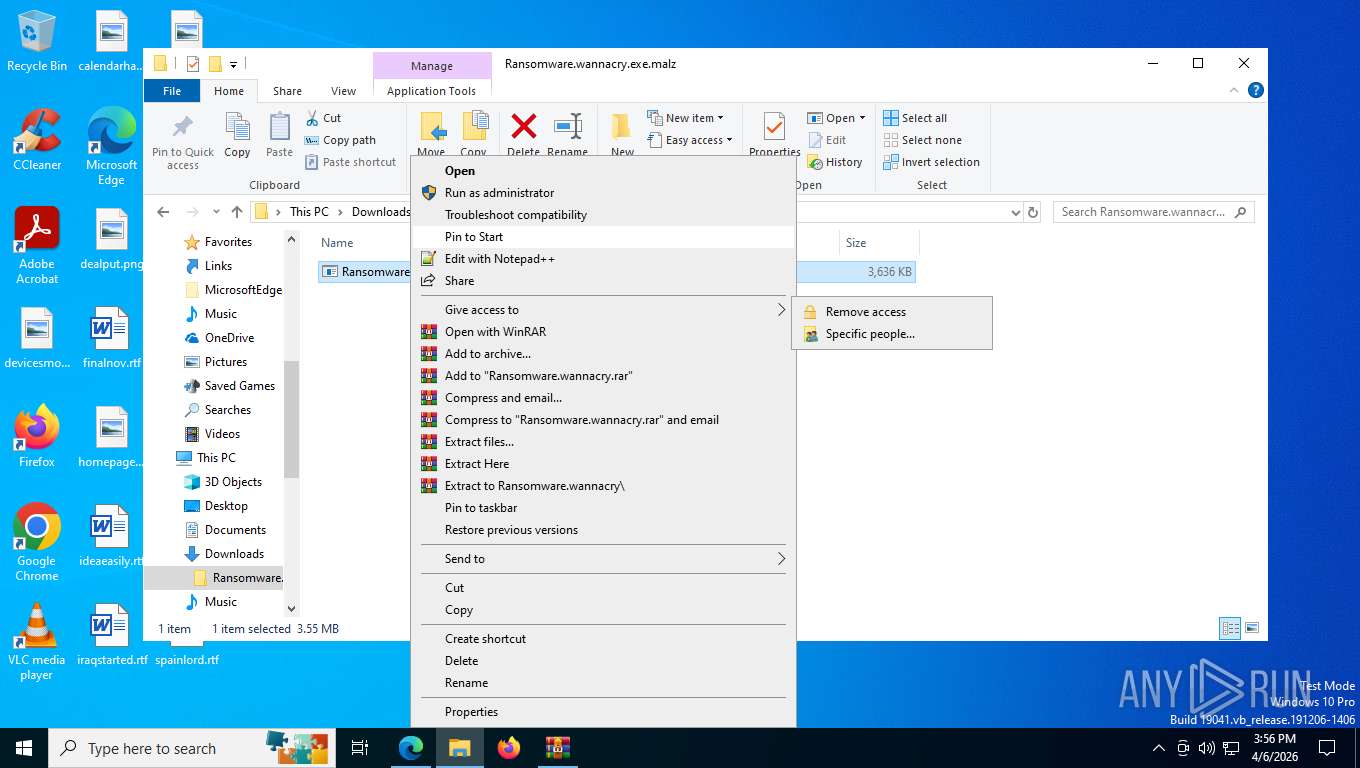Collapse the ribbon with the chevron
The height and width of the screenshot is (768, 1360).
coord(1234,90)
